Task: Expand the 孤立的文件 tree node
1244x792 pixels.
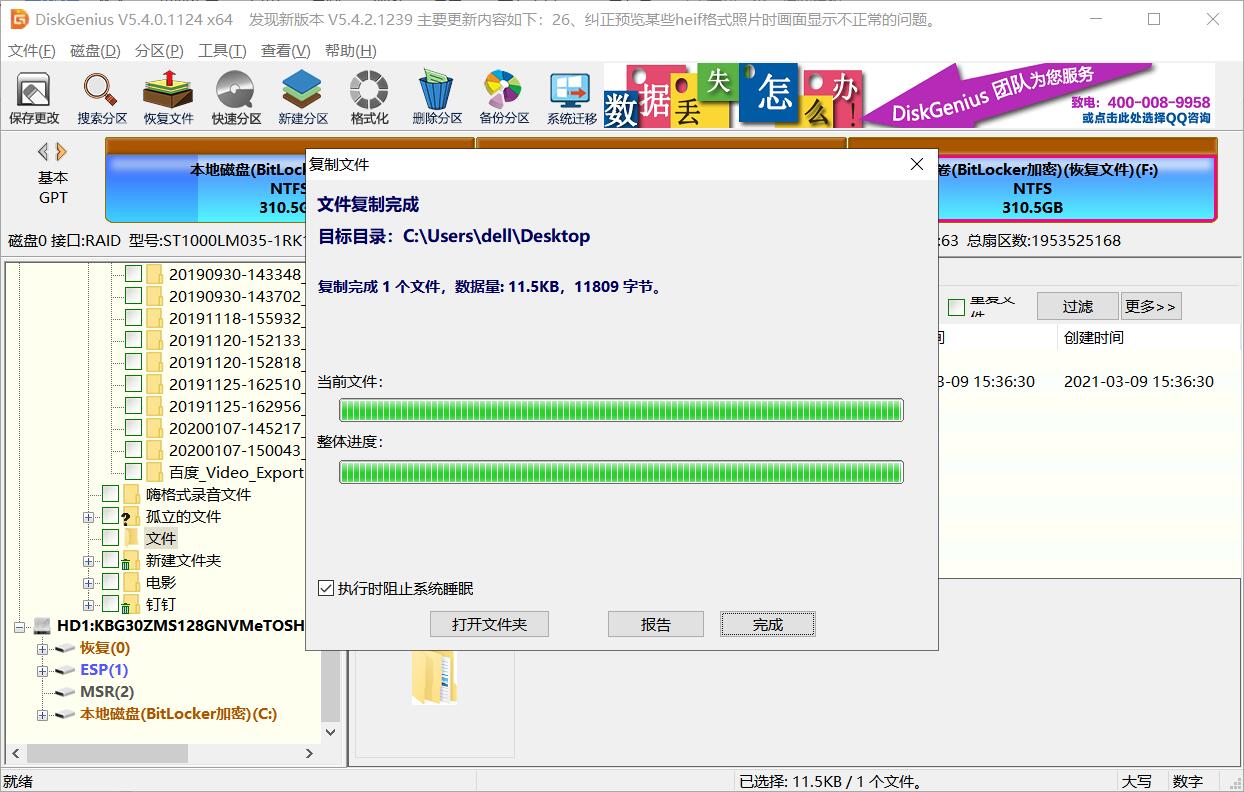Action: [x=89, y=517]
